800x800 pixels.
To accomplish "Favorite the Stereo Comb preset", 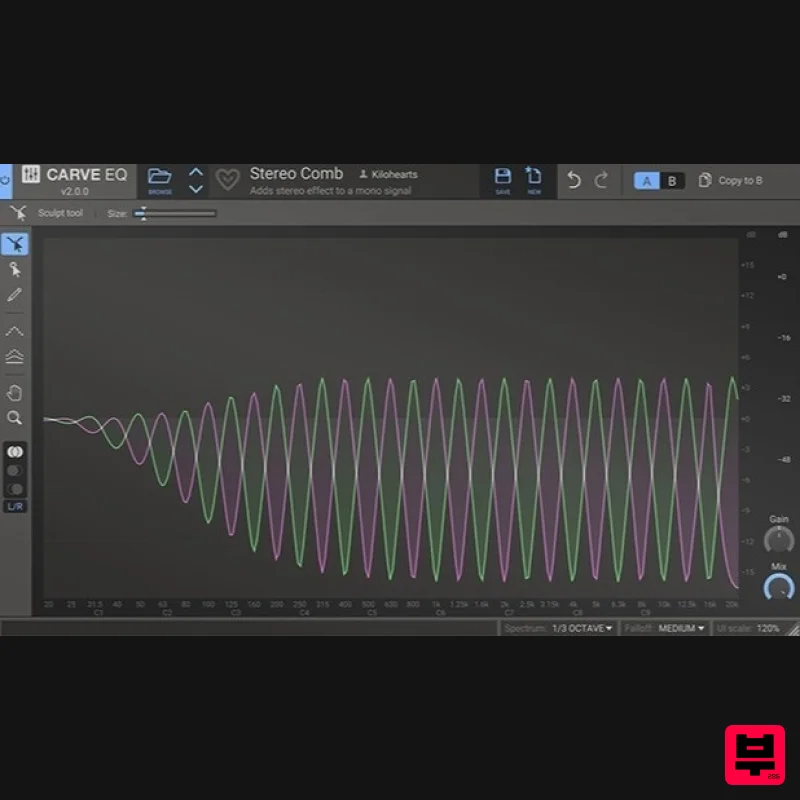I will (228, 180).
